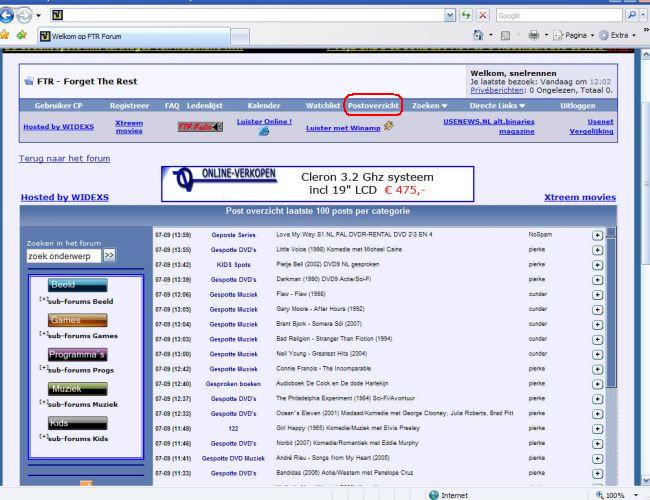The image size is (650, 500).
Task: Open the recent pages dropdown arrow
Action: 38,16
